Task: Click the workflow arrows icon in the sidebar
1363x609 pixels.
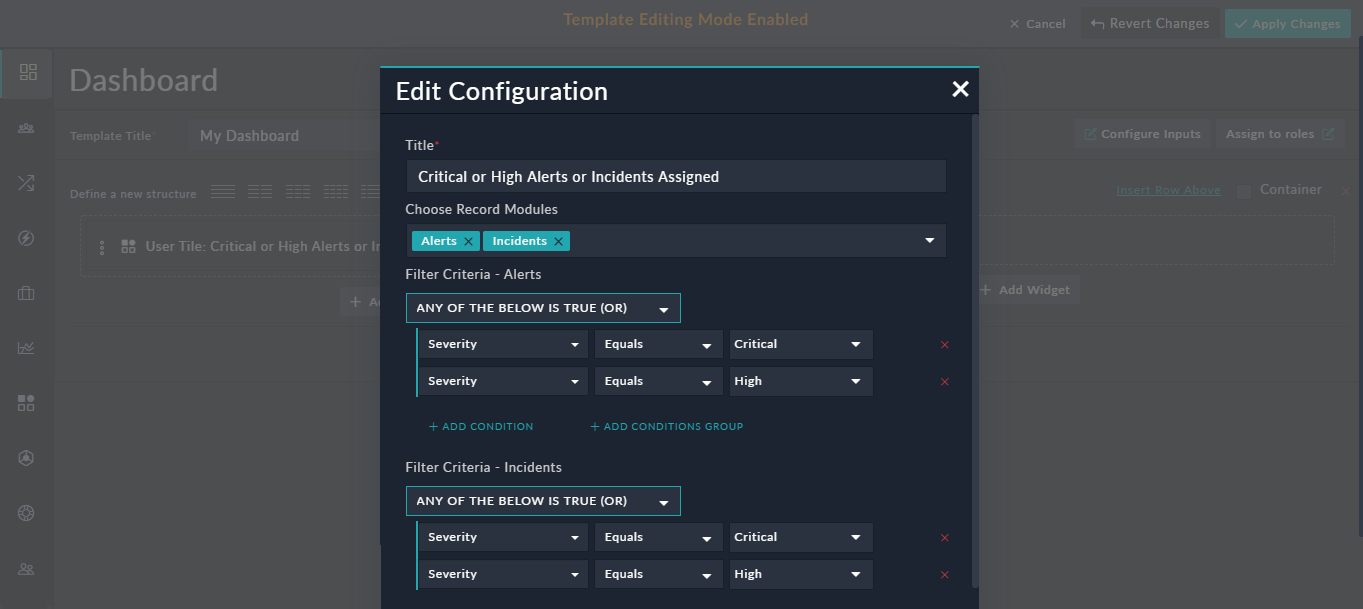Action: click(x=27, y=183)
